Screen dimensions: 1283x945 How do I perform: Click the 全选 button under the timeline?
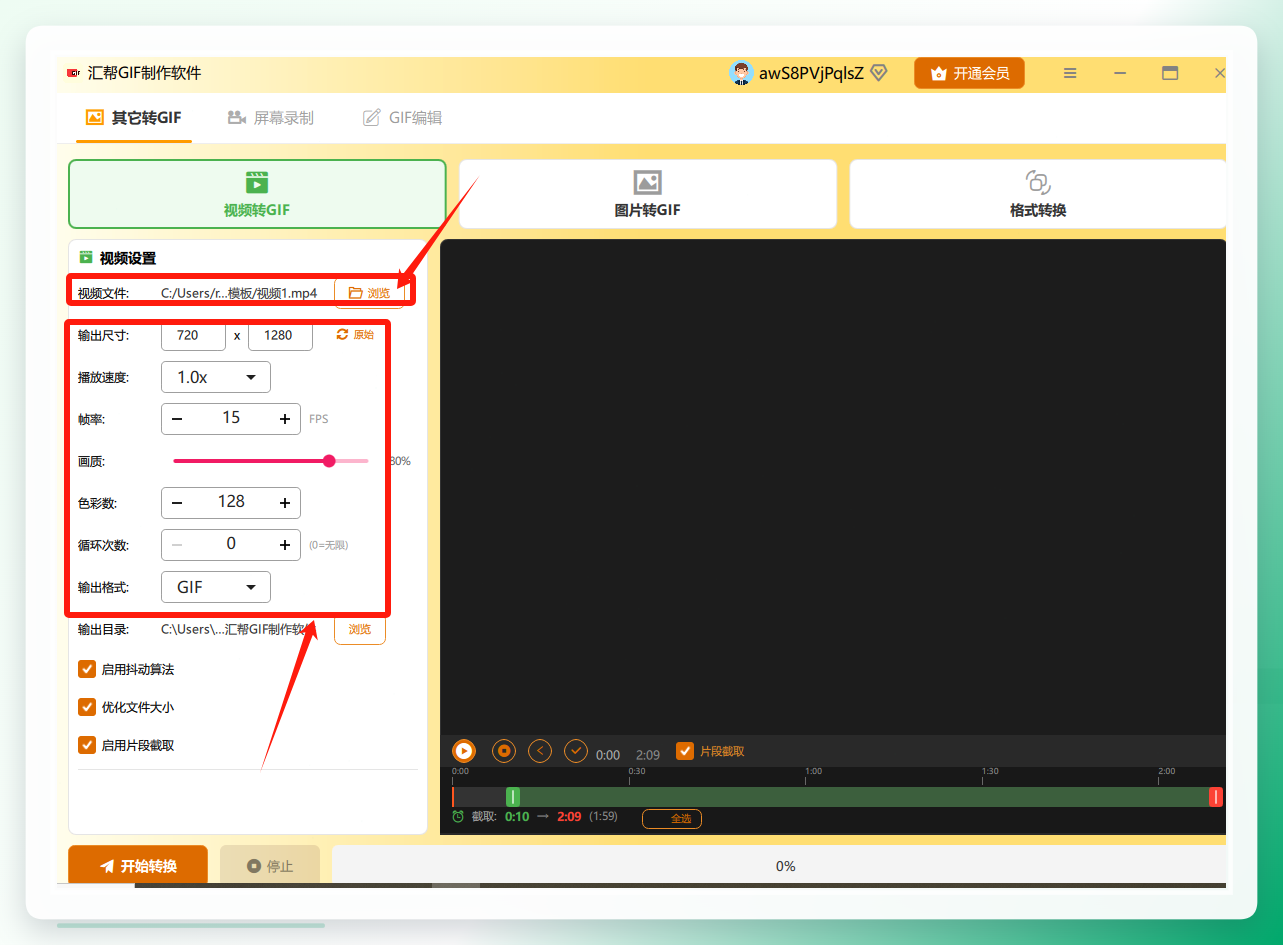pyautogui.click(x=672, y=818)
